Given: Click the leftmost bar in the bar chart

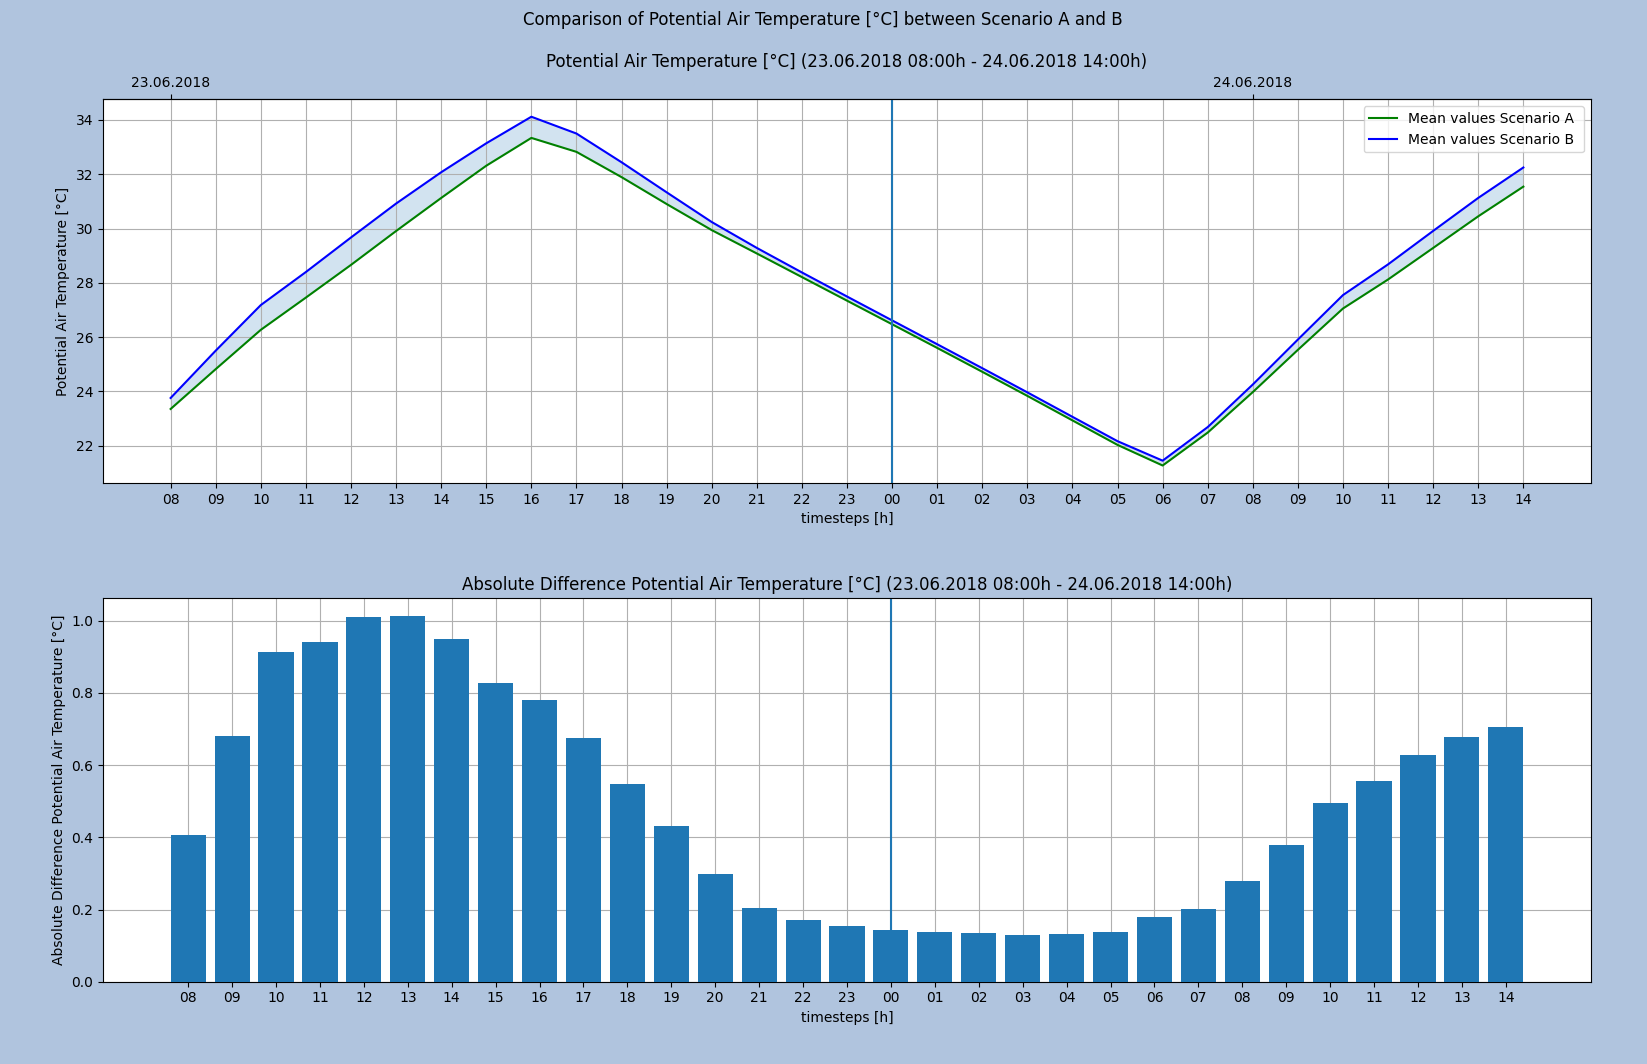Looking at the screenshot, I should 188,908.
